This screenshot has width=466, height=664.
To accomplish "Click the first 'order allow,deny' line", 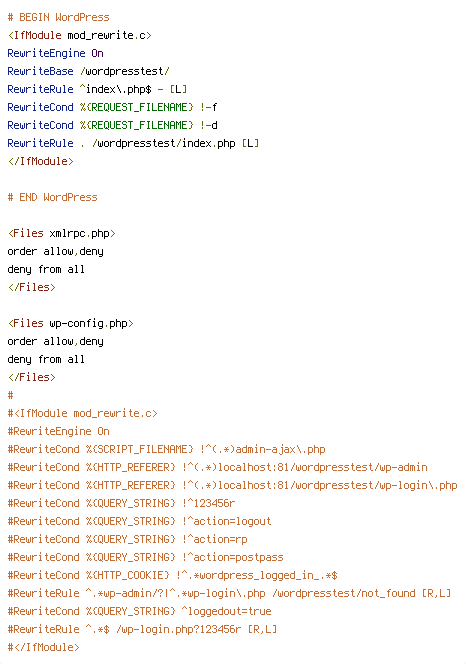I will 55,251.
